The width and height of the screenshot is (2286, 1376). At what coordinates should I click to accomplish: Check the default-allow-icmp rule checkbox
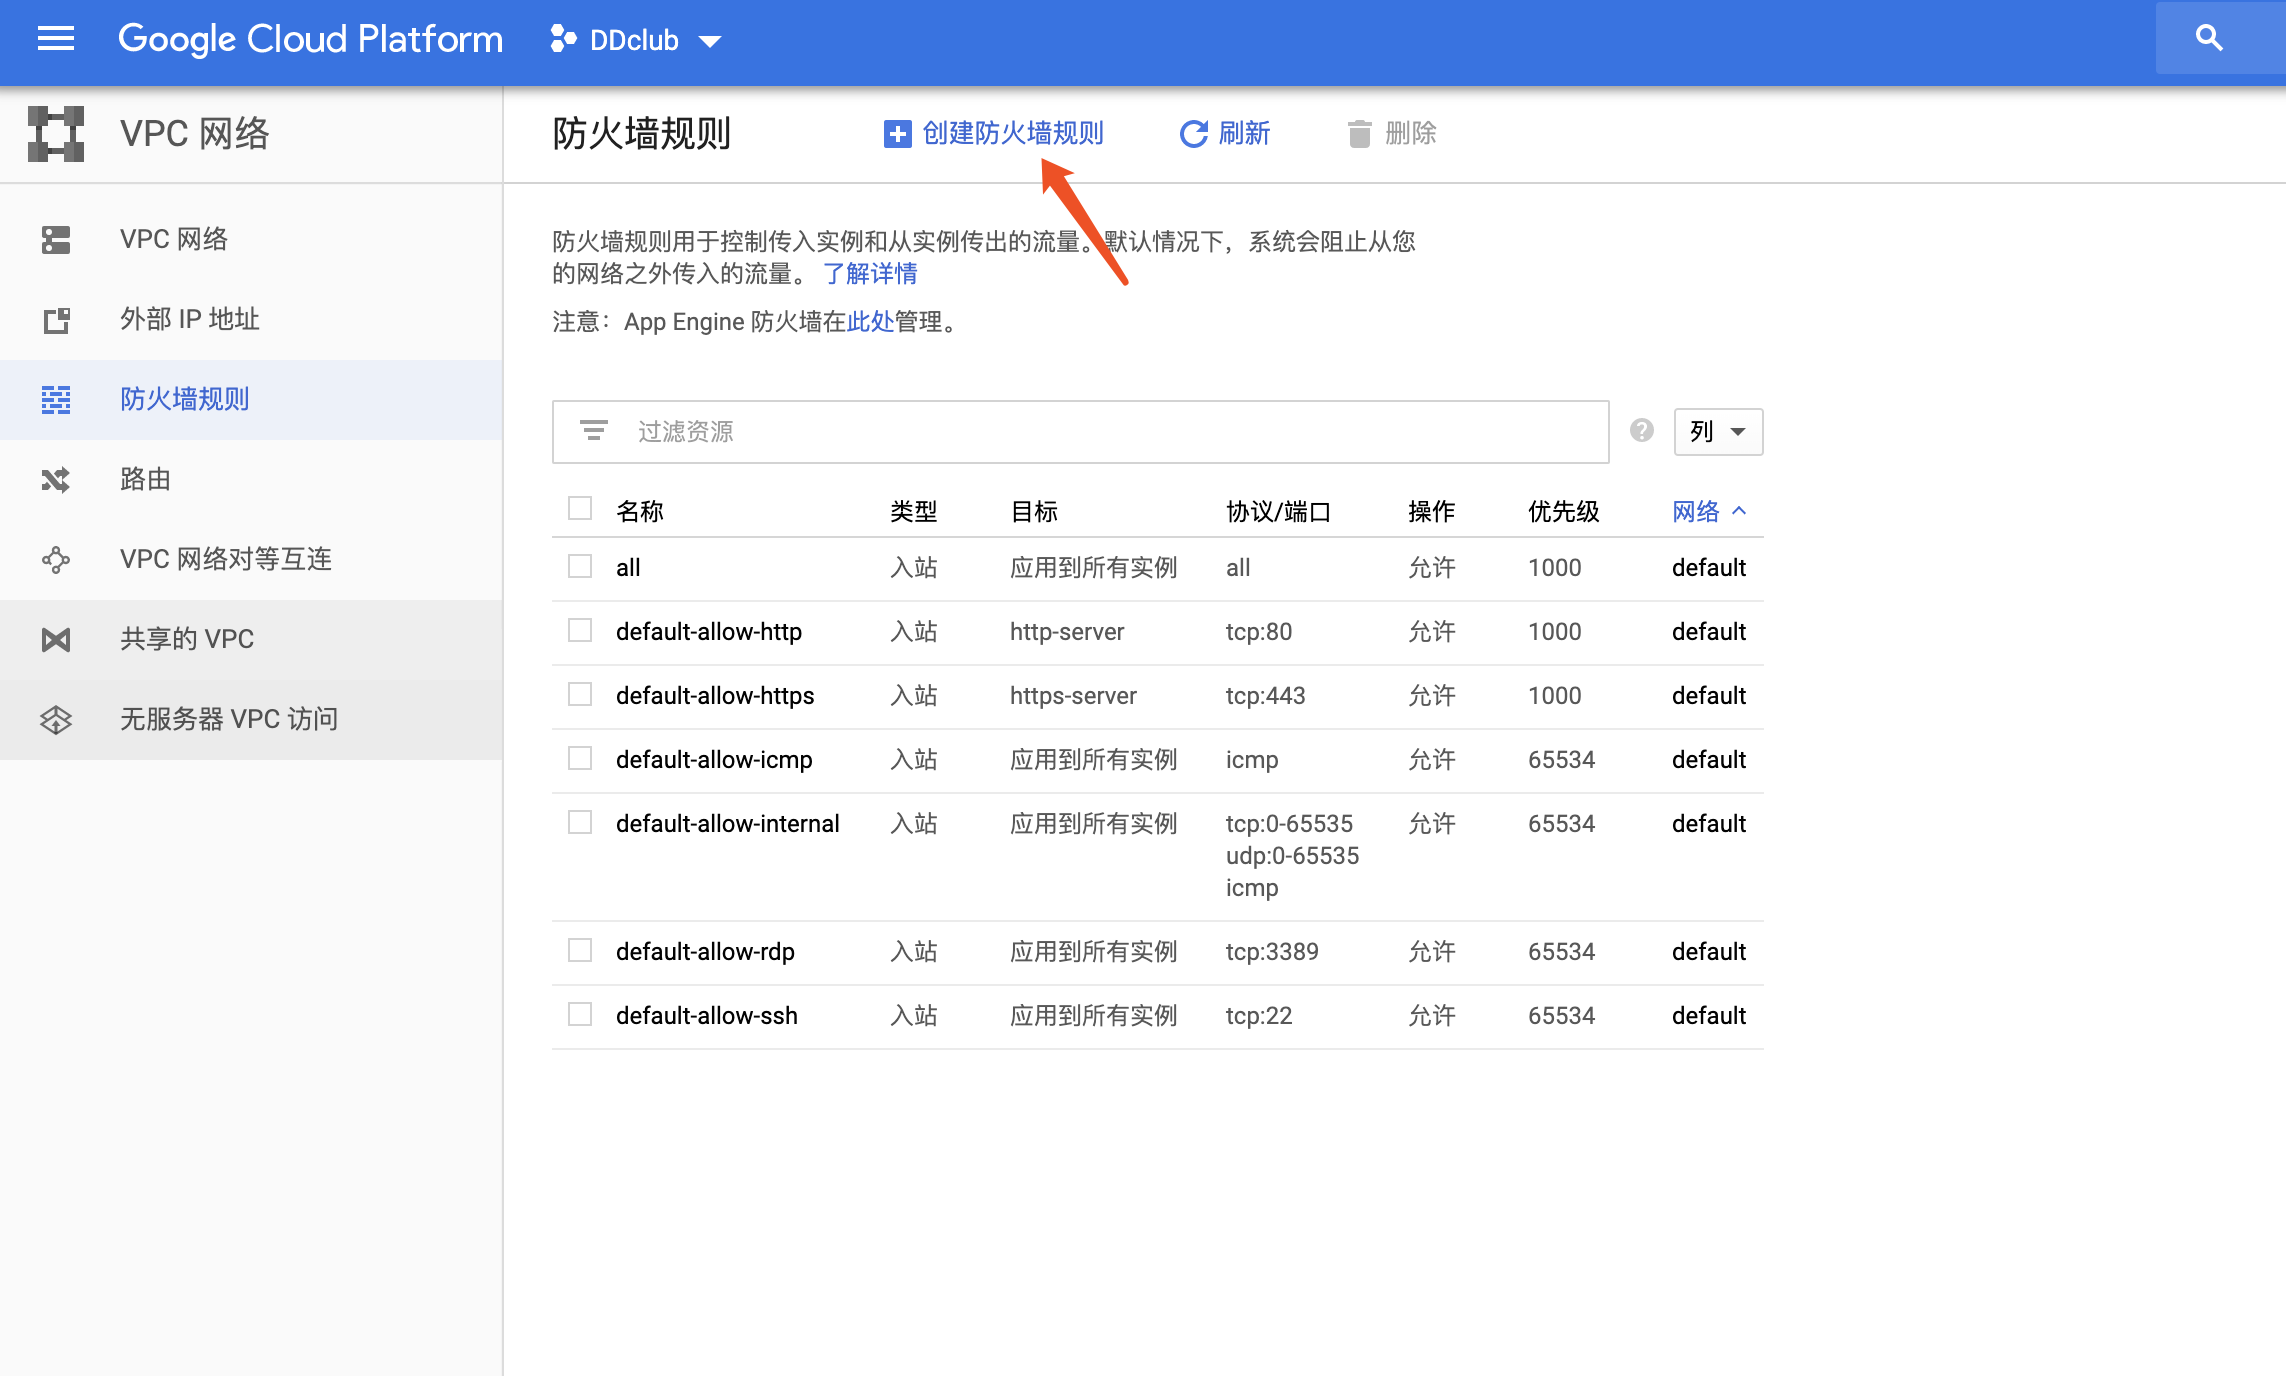pos(580,758)
